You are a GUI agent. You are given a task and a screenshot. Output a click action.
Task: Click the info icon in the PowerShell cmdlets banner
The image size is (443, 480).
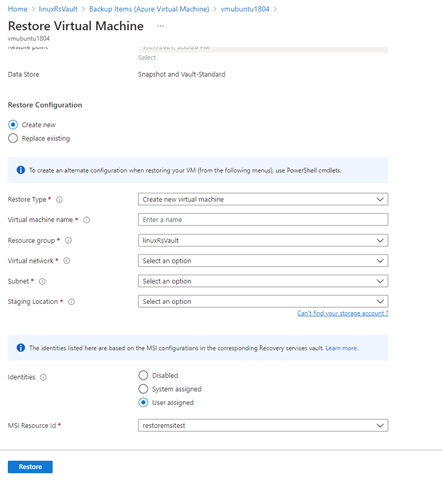click(21, 170)
